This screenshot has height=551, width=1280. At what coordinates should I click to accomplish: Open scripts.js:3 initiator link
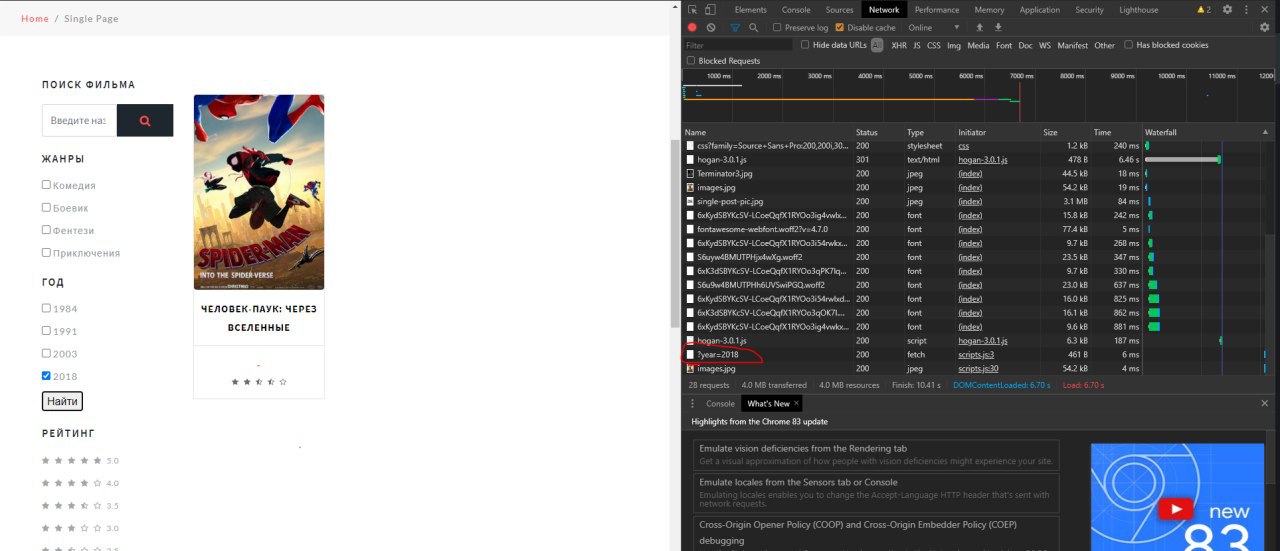(x=976, y=355)
